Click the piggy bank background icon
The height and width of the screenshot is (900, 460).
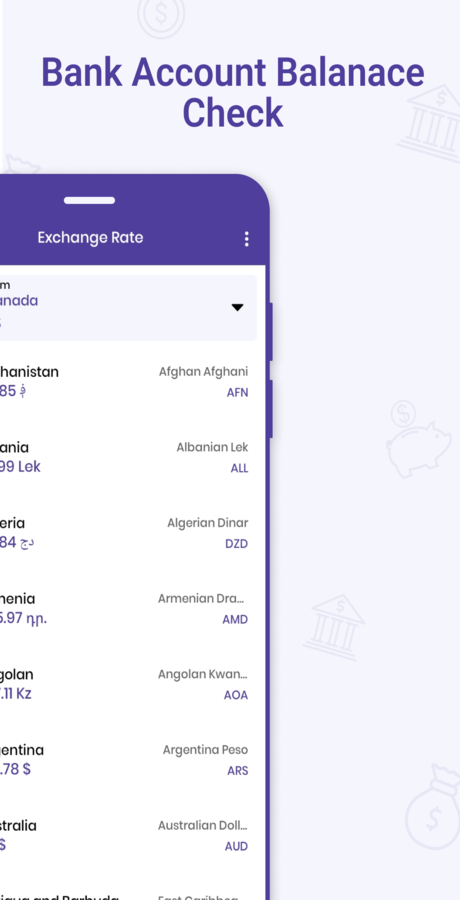[418, 439]
